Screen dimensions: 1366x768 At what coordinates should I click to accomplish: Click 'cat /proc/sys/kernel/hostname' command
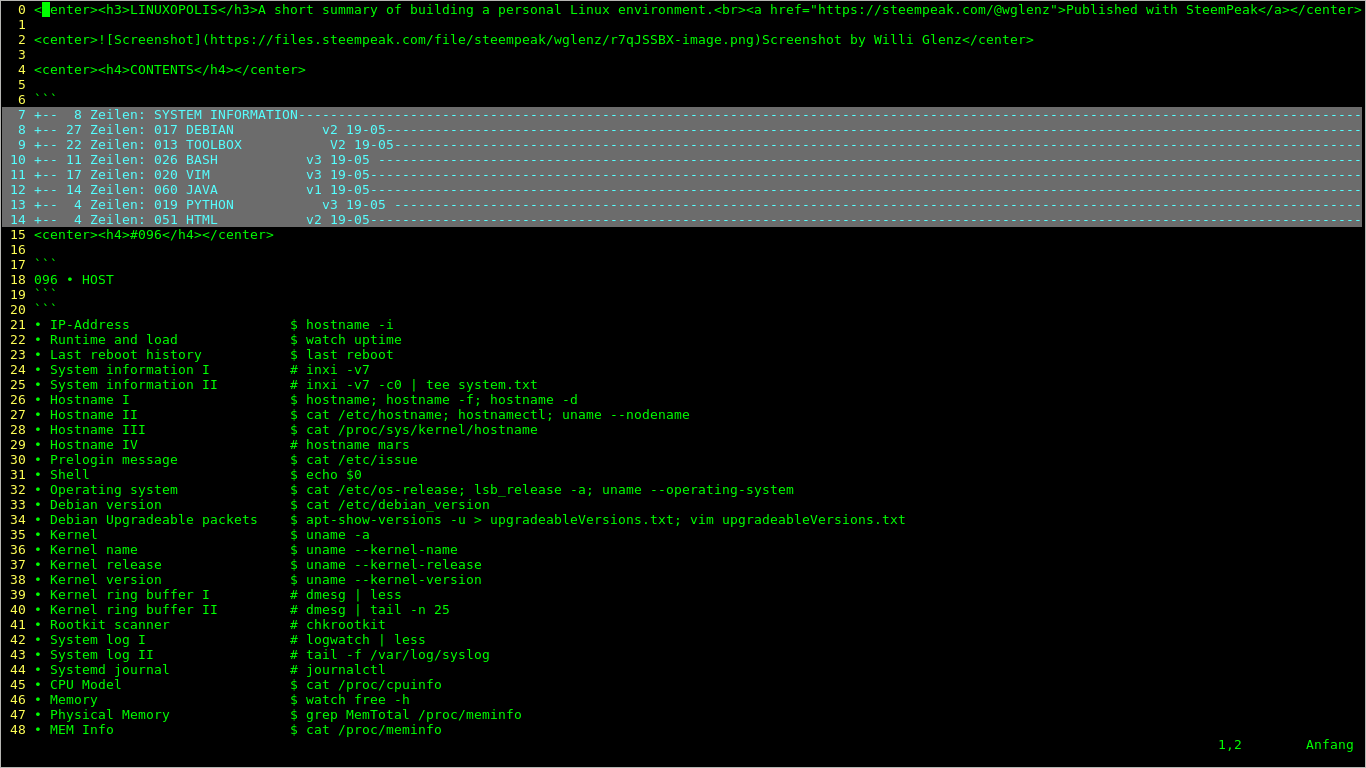[422, 430]
